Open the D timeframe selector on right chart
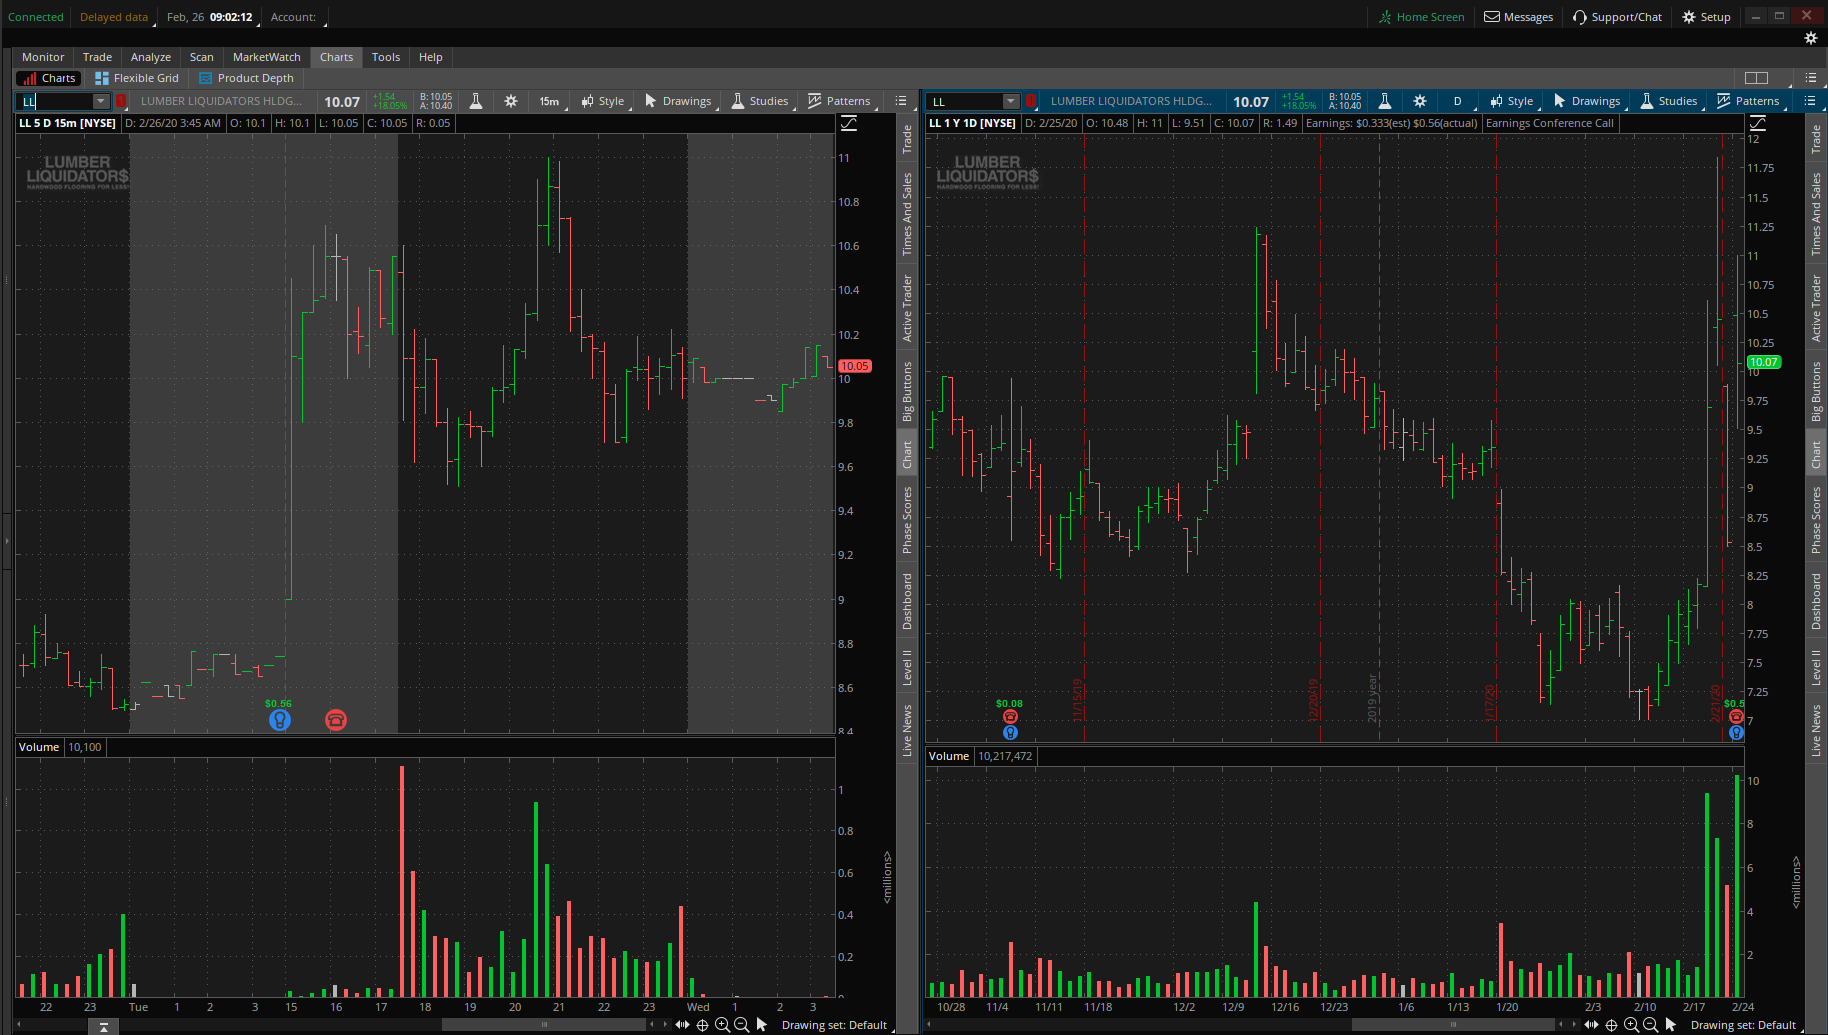This screenshot has width=1828, height=1035. click(1457, 101)
